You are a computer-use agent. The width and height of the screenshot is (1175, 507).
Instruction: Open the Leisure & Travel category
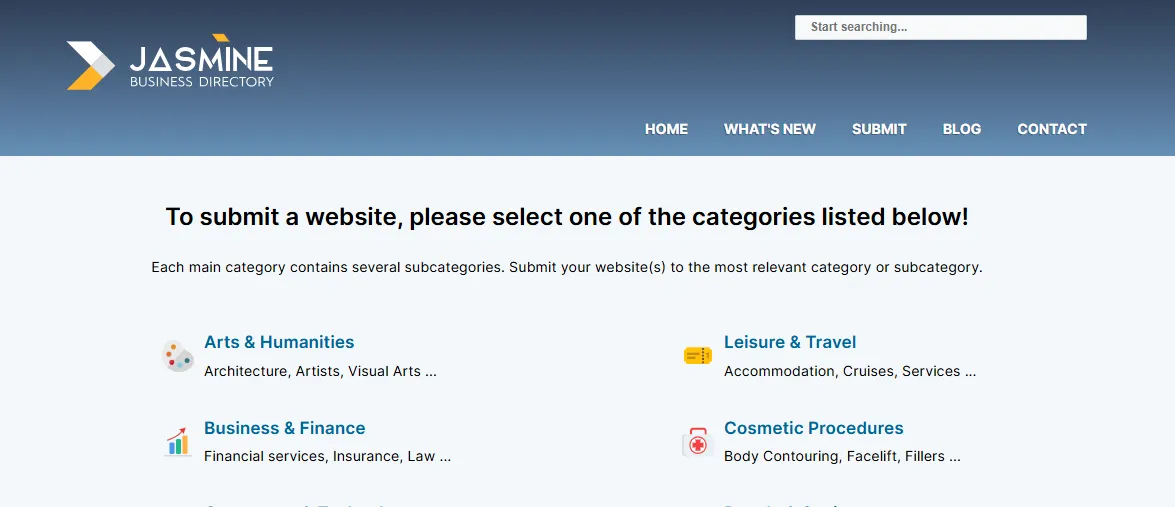(790, 342)
